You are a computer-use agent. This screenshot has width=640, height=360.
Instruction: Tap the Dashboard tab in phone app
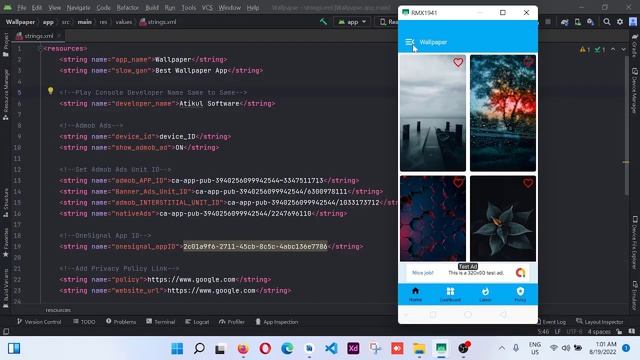(450, 294)
